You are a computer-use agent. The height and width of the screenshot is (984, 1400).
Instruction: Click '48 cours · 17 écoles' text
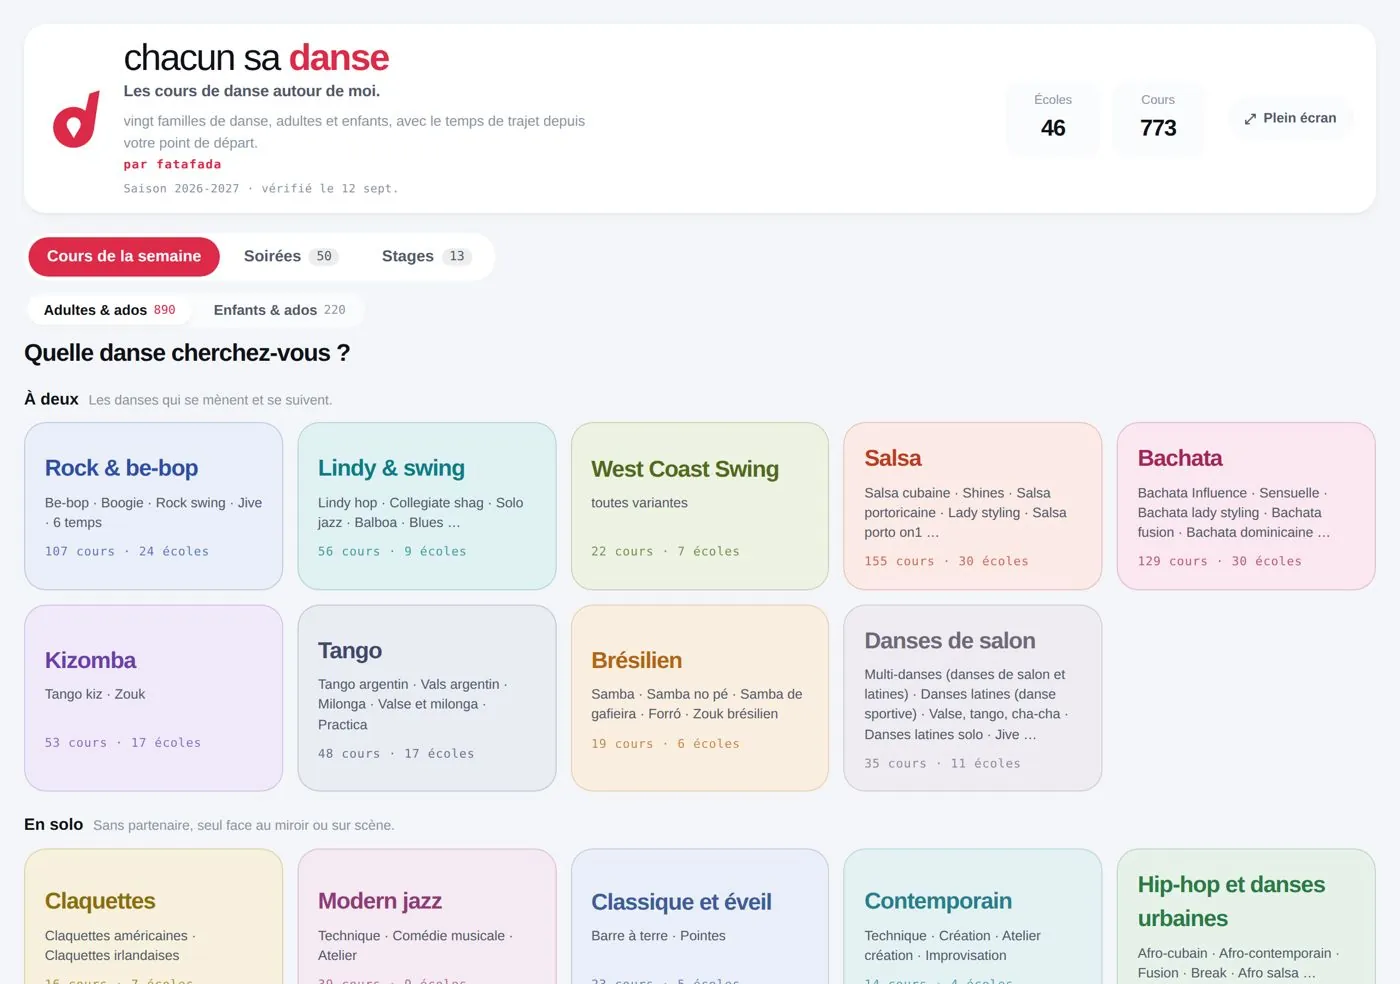tap(396, 753)
